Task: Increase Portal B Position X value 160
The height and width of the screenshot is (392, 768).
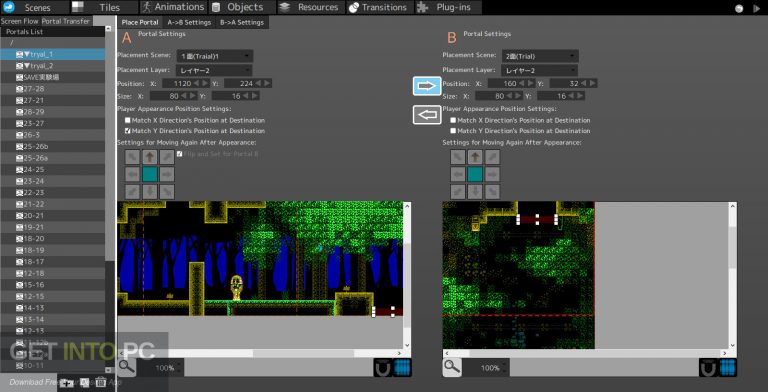Action: pyautogui.click(x=530, y=83)
